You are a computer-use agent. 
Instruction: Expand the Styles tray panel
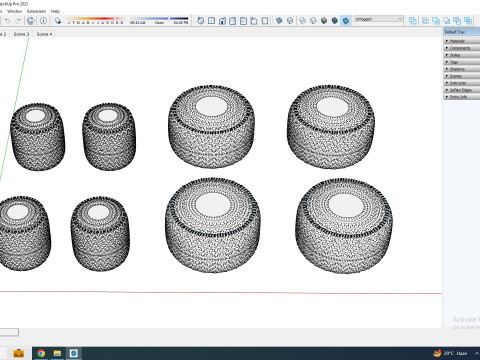(x=462, y=55)
